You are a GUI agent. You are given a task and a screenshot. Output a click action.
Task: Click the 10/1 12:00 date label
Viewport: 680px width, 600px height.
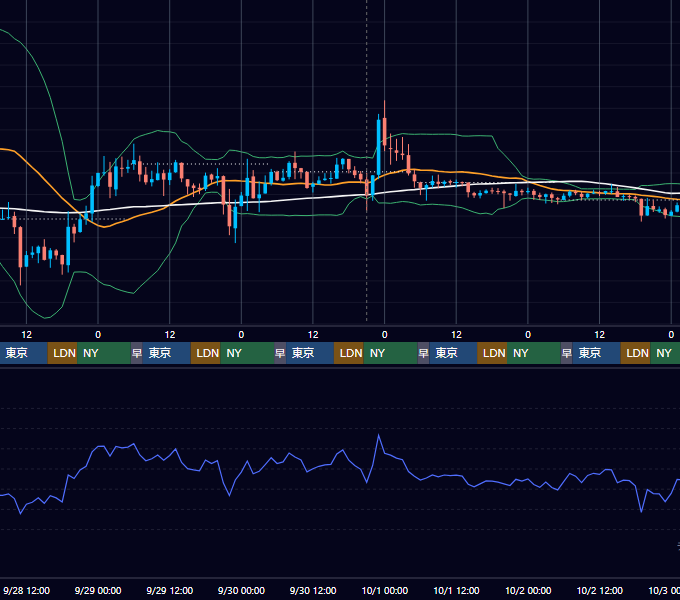coord(456,590)
